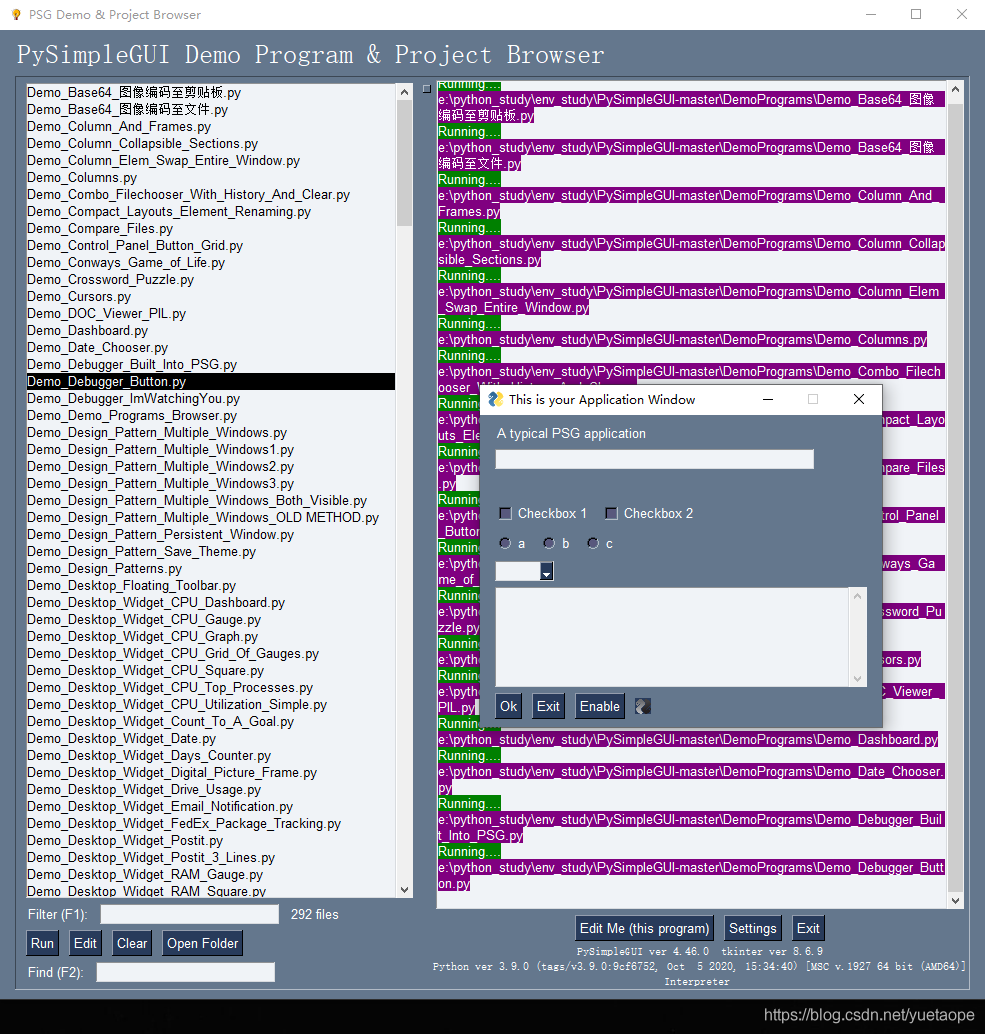Click the debugger icon button next to Enable
Viewport: 985px width, 1034px height.
coord(643,706)
